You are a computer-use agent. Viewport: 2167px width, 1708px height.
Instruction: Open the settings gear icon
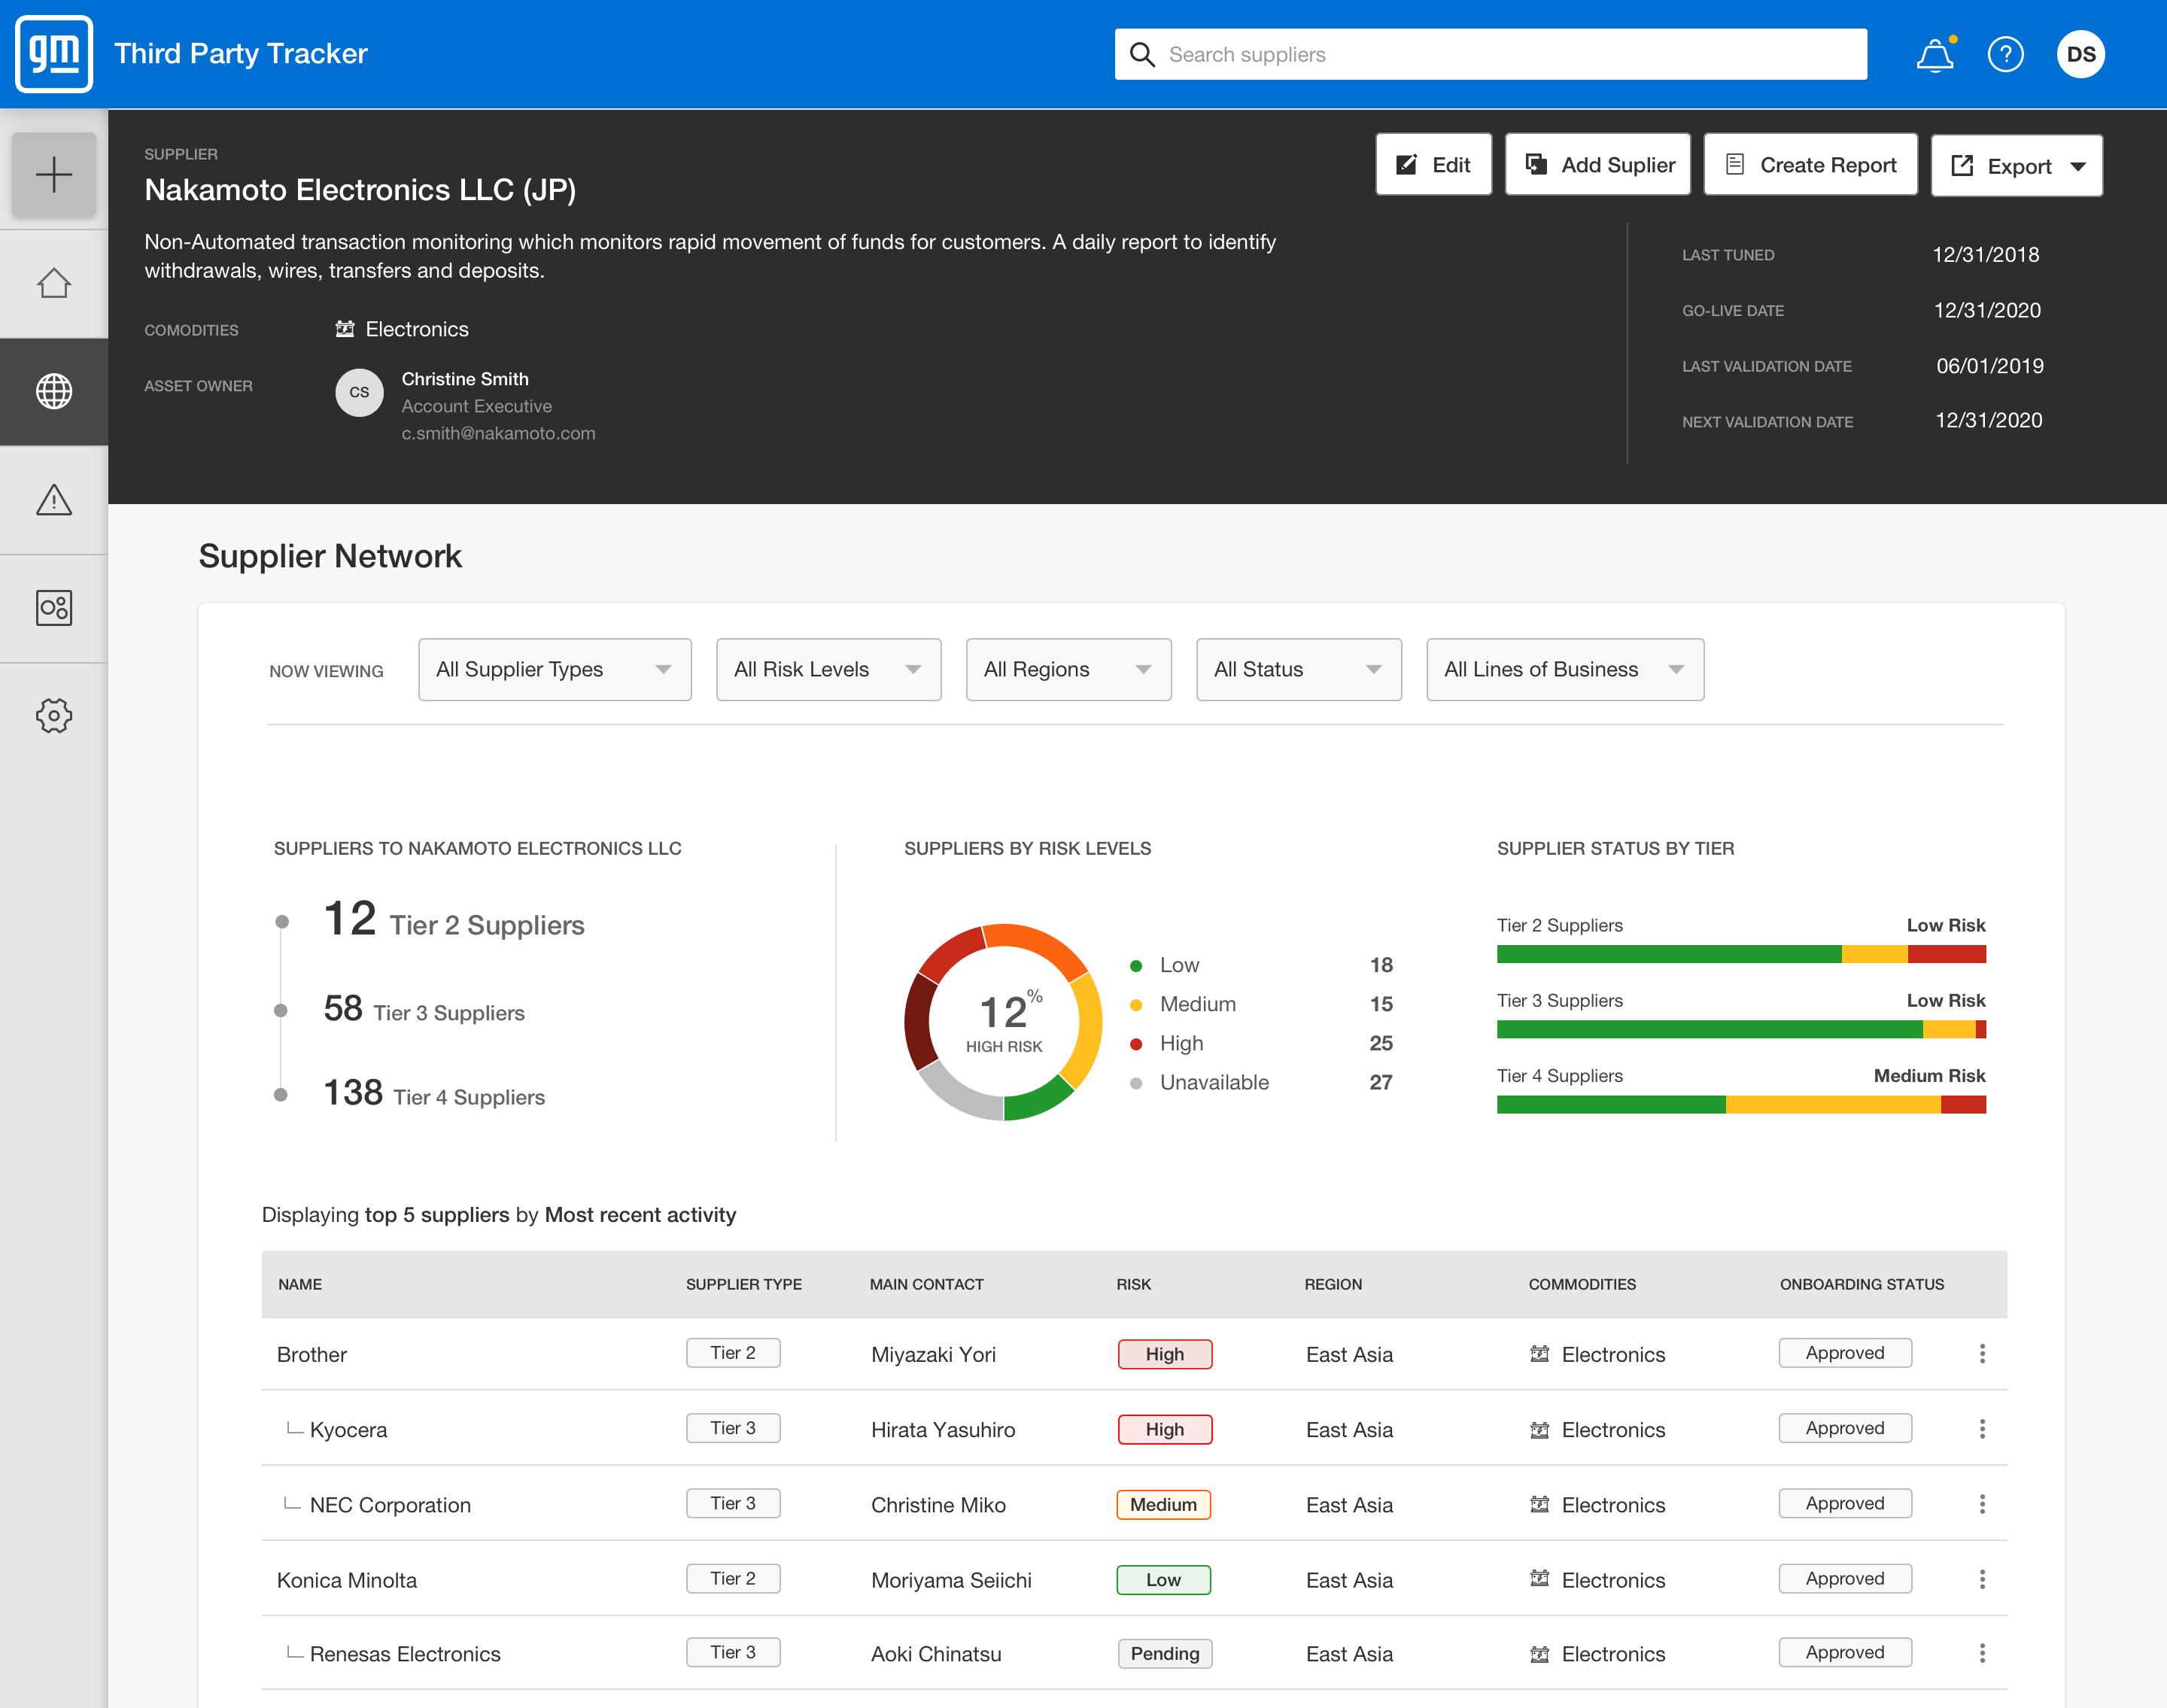(x=54, y=715)
